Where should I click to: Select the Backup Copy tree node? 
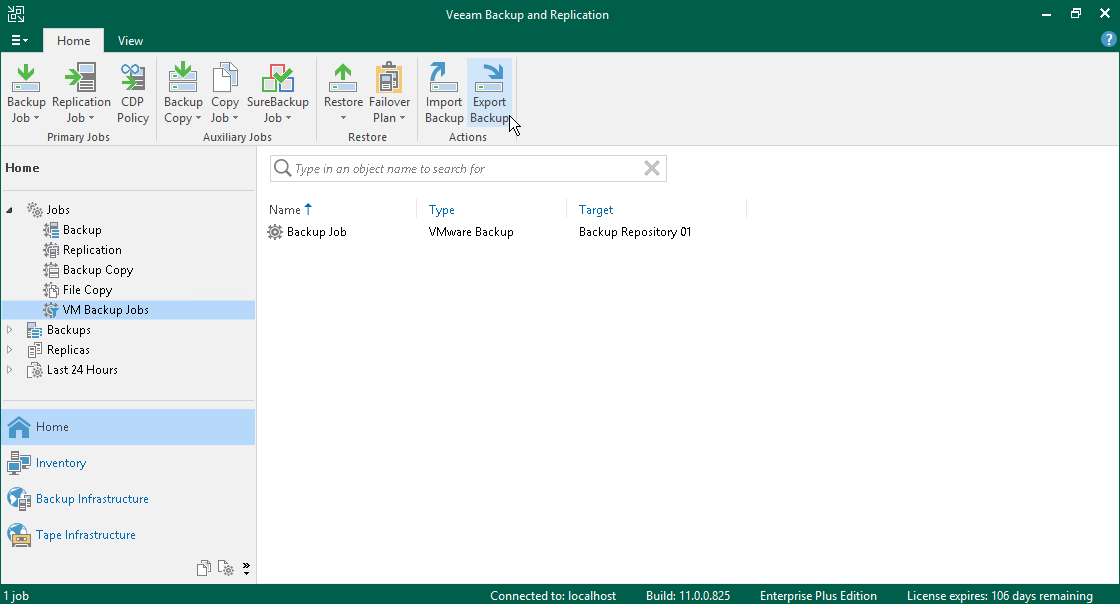(x=98, y=270)
